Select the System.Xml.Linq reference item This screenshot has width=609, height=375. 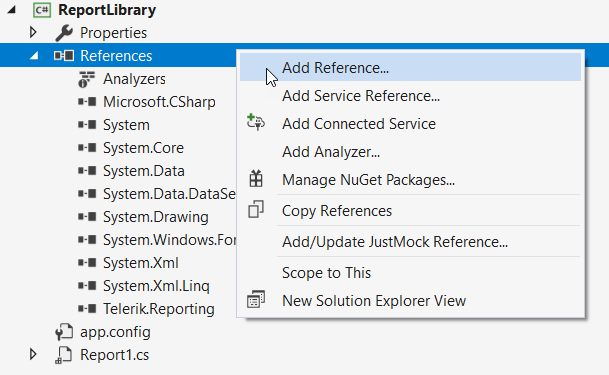[x=156, y=286]
